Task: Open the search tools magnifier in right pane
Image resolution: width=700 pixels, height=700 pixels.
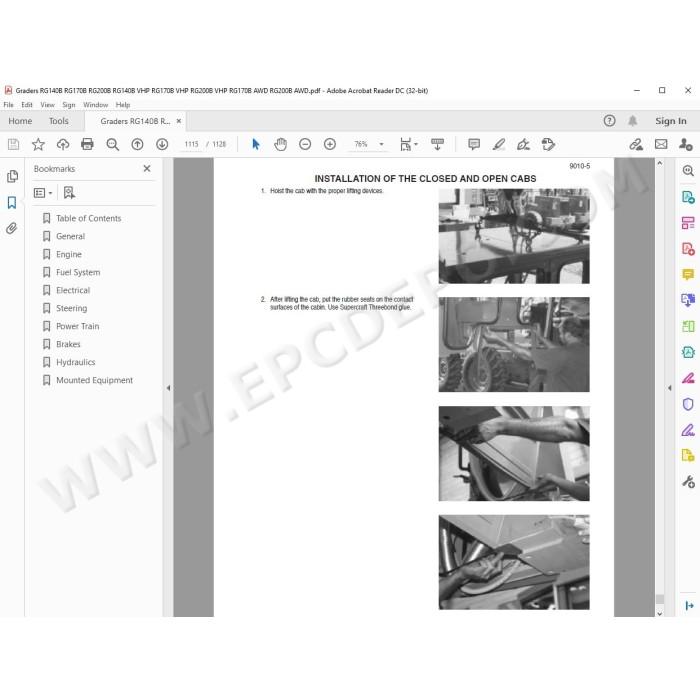Action: 688,171
